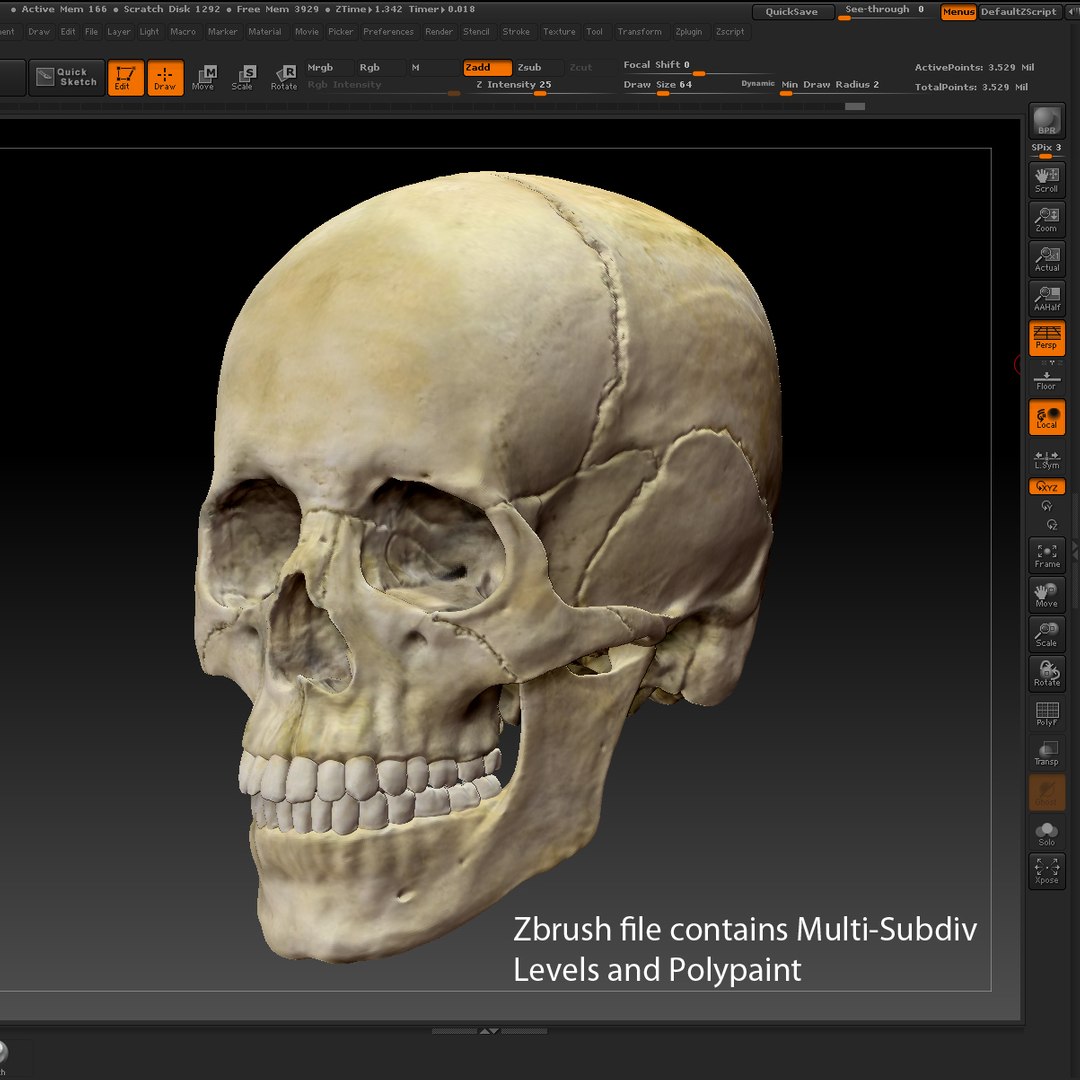This screenshot has height=1080, width=1080.
Task: Open the Picker menu
Action: pyautogui.click(x=340, y=32)
